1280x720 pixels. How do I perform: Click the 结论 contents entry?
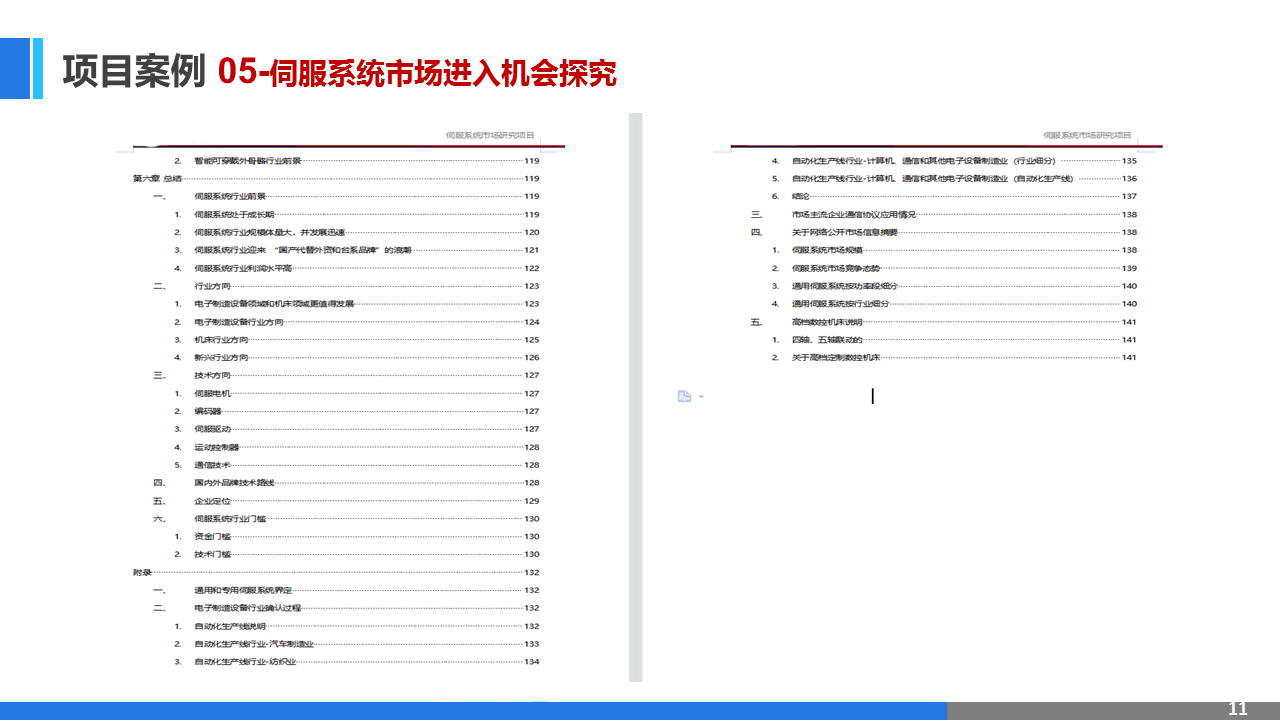pyautogui.click(x=801, y=197)
